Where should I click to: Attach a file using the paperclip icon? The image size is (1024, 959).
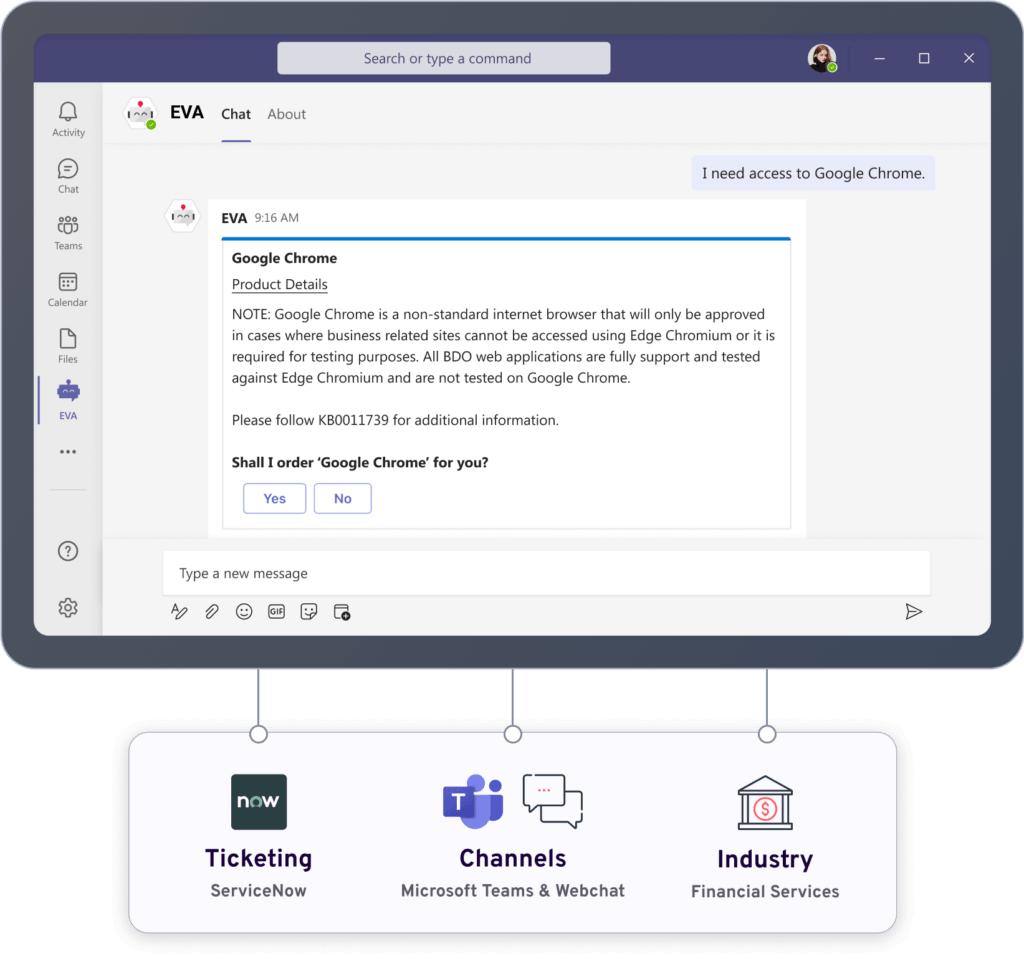[211, 611]
